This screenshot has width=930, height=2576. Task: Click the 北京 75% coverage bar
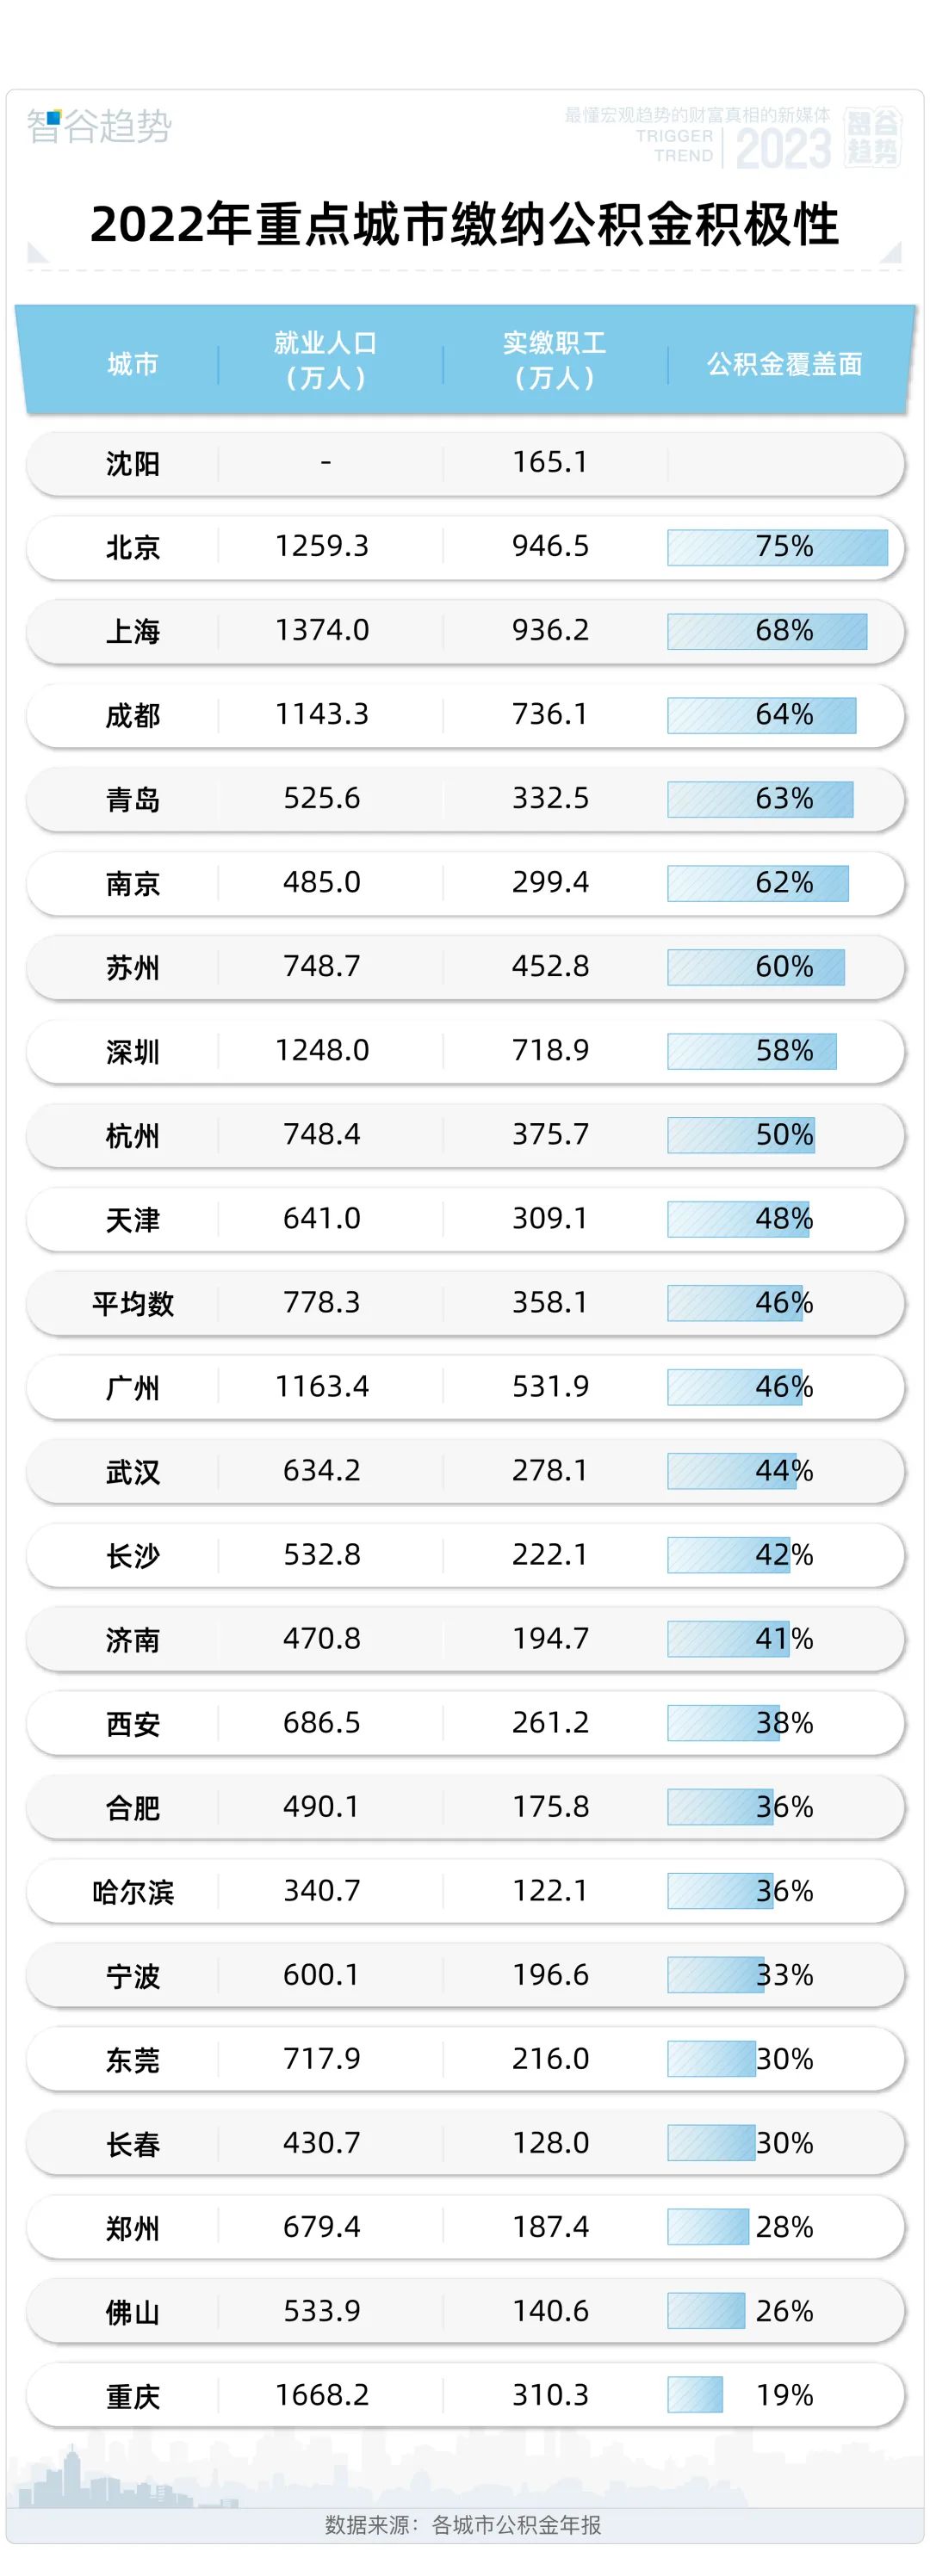click(778, 547)
